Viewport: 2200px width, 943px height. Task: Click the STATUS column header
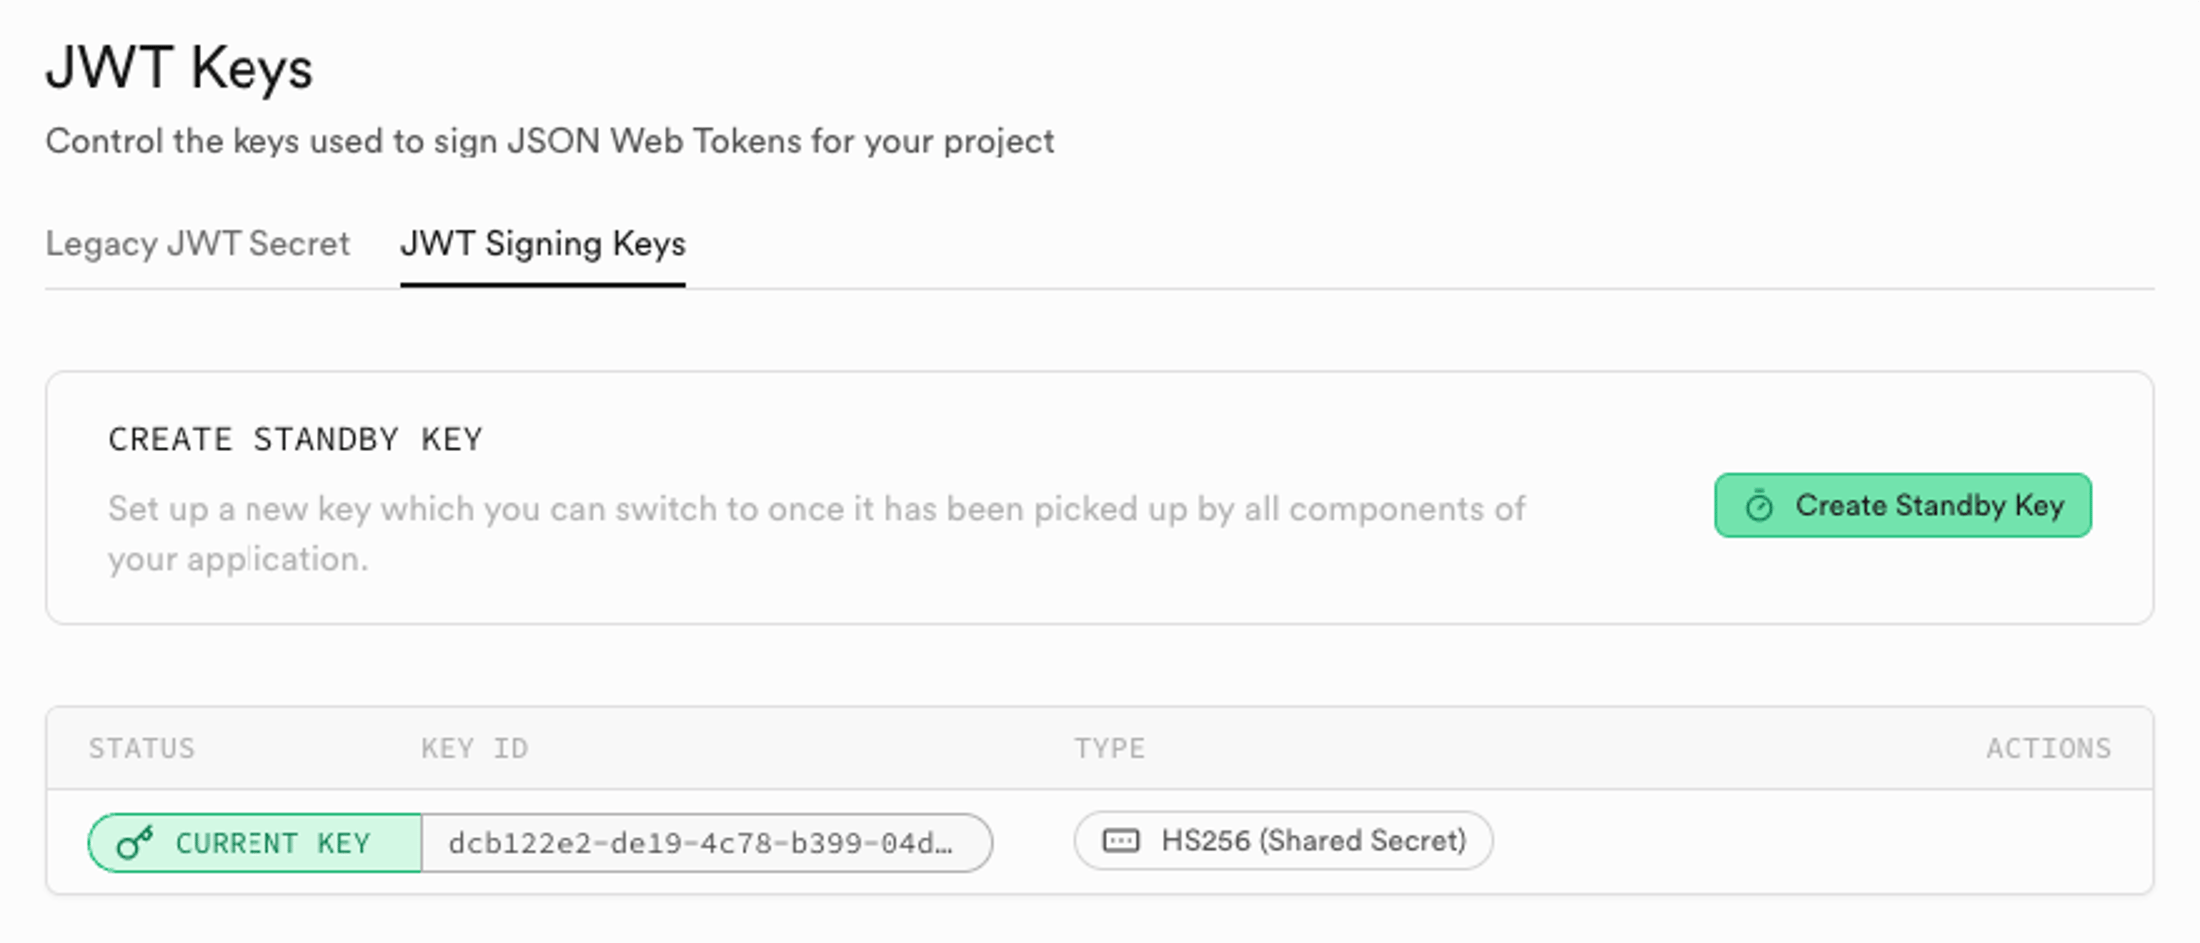(143, 748)
